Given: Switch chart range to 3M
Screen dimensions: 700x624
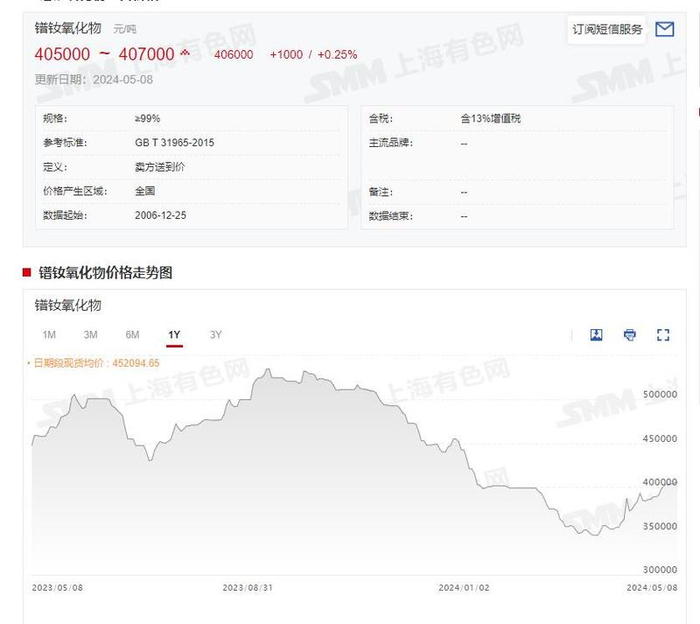Looking at the screenshot, I should (x=91, y=335).
